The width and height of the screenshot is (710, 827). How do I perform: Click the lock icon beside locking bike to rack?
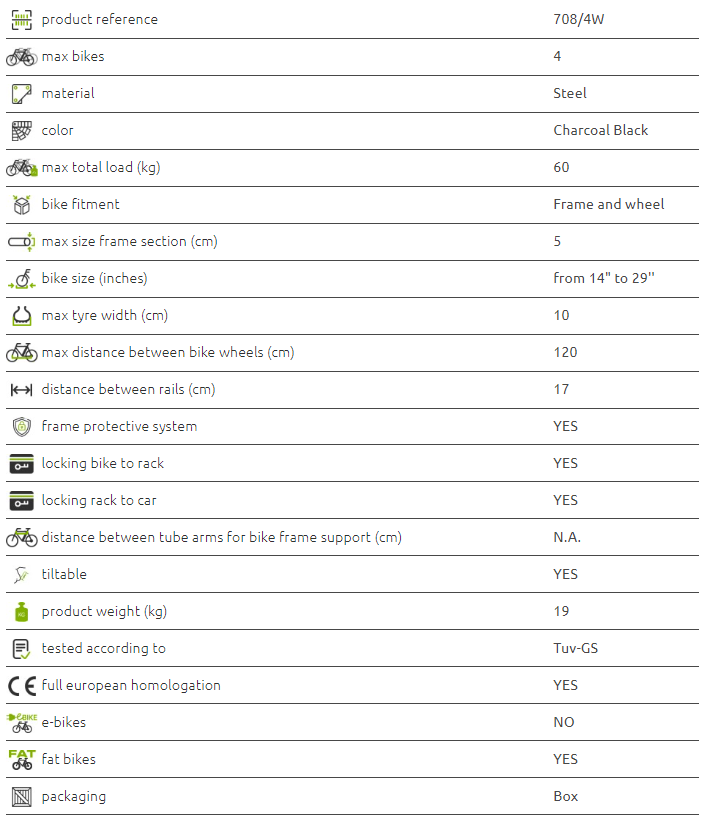coord(21,464)
